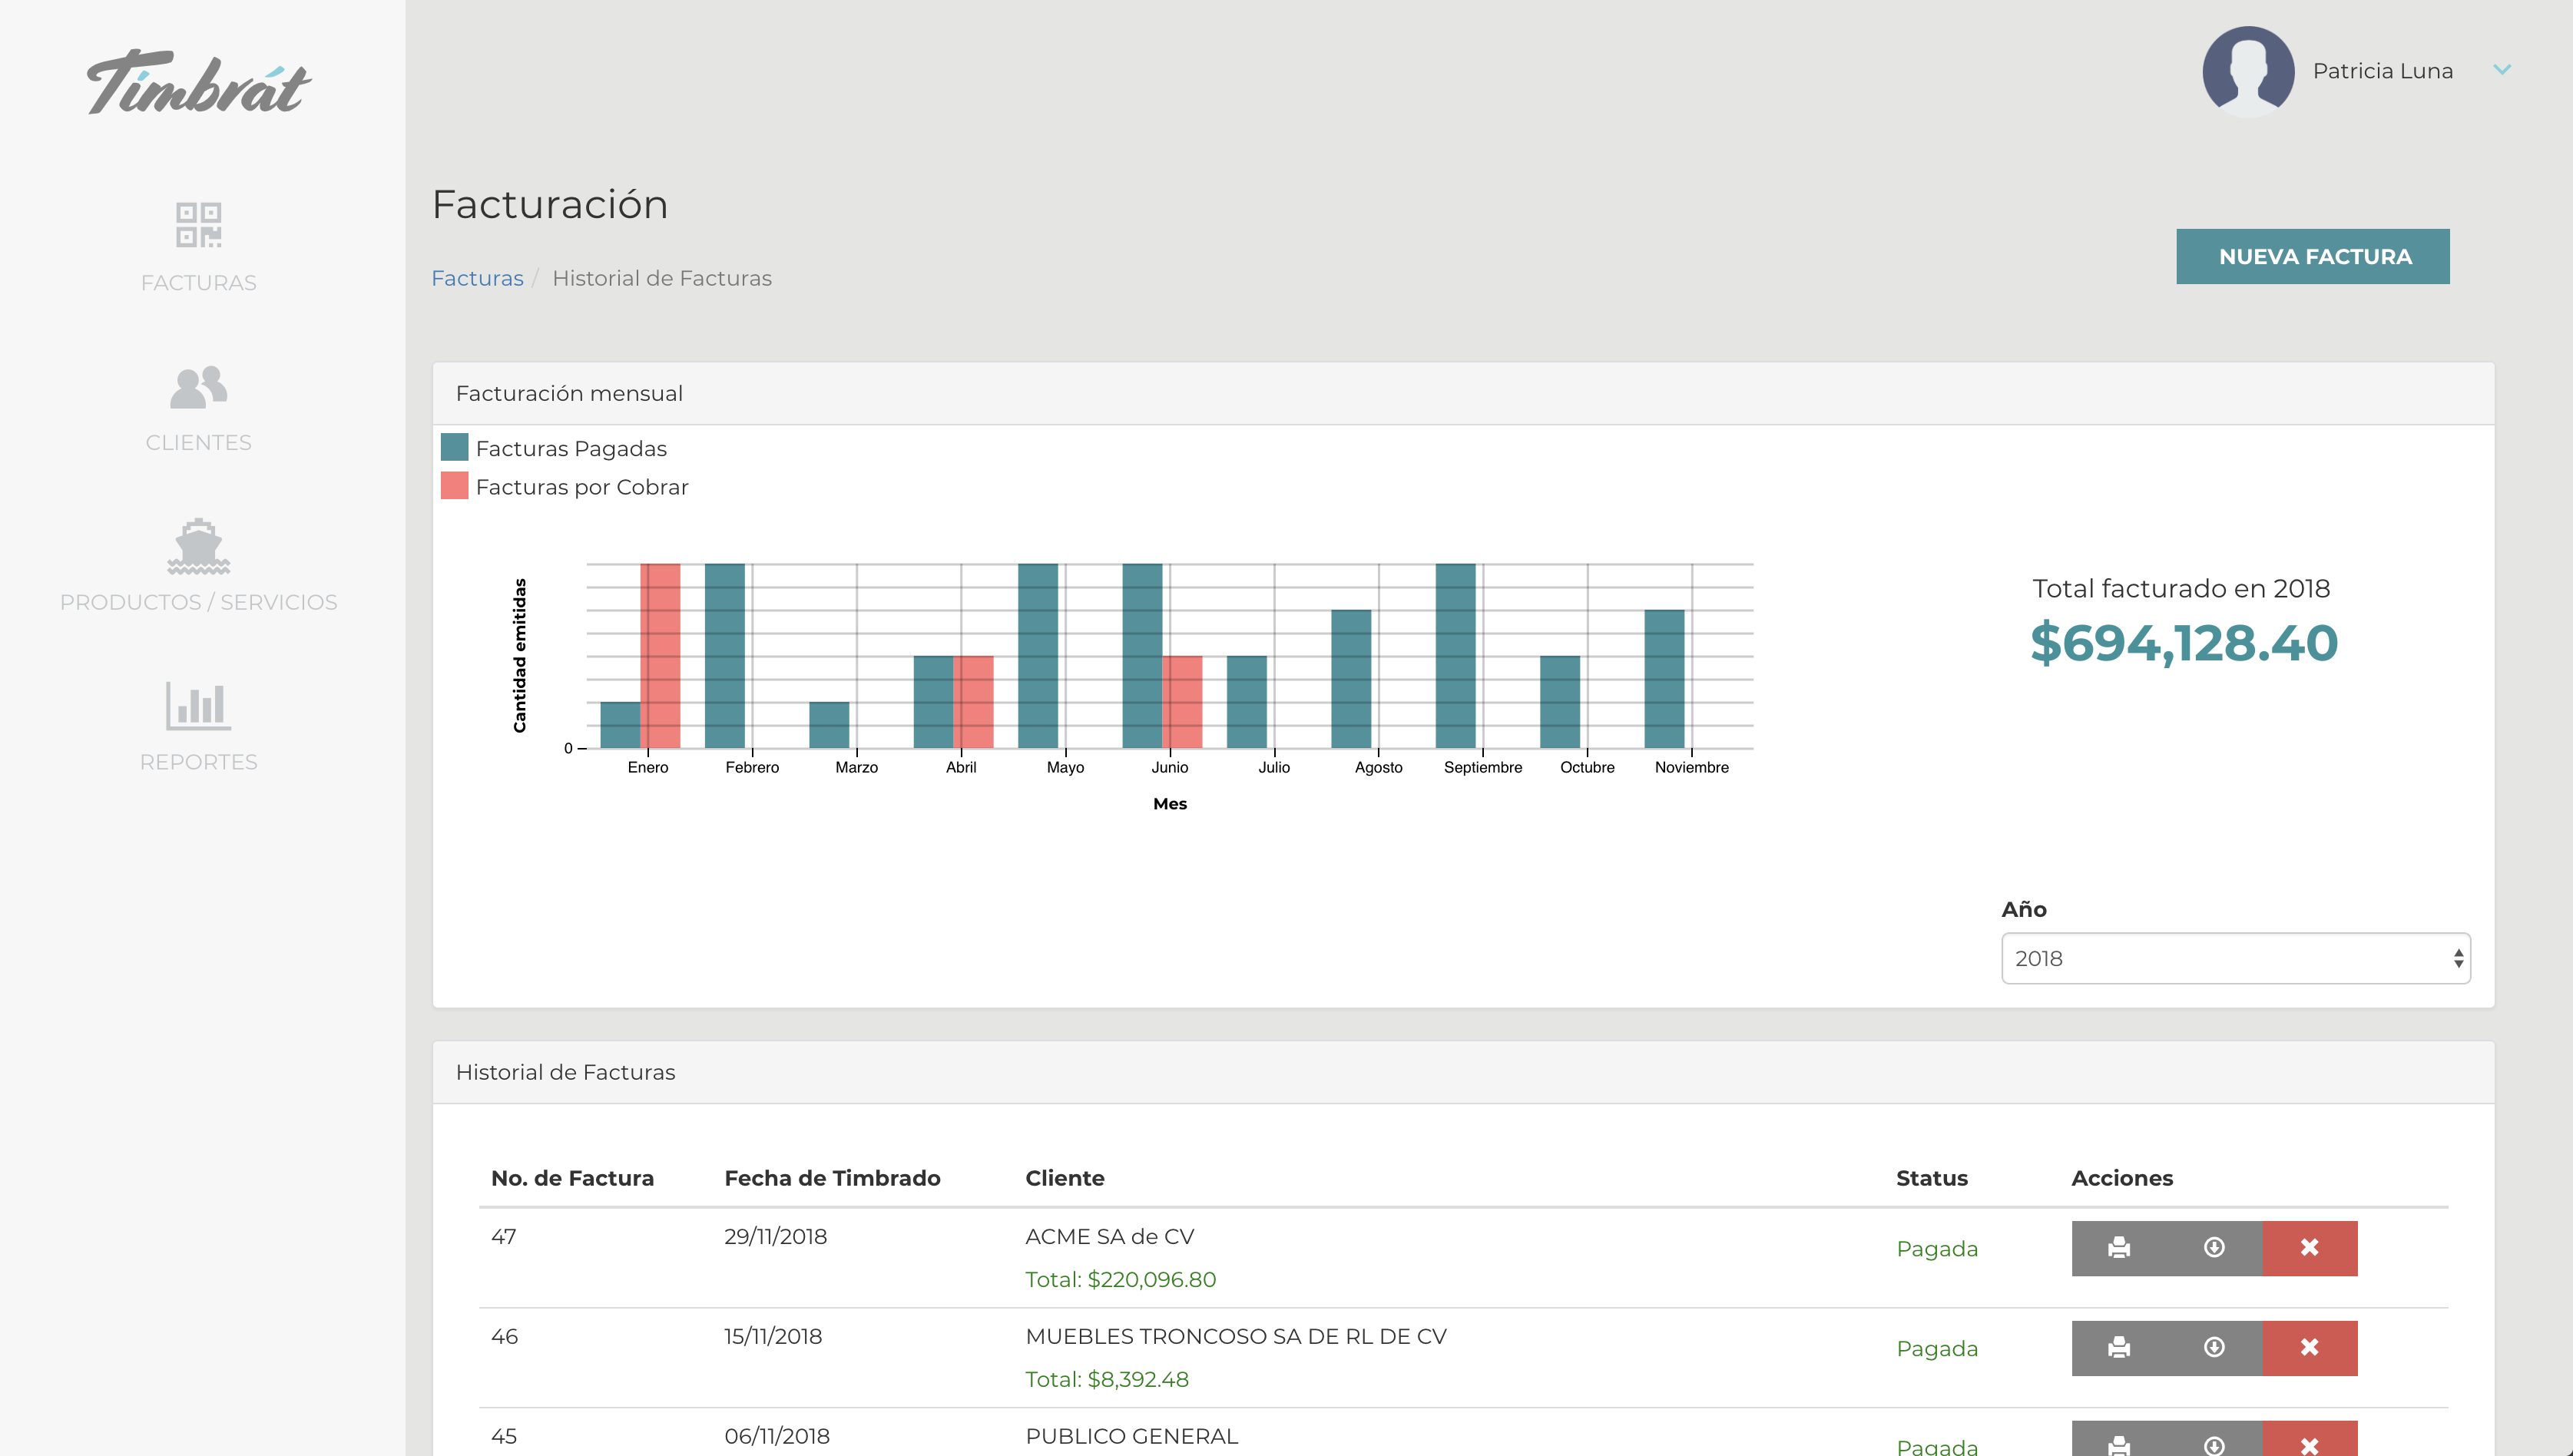Open the Facturas QR code sidebar icon
The height and width of the screenshot is (1456, 2573).
pos(198,225)
